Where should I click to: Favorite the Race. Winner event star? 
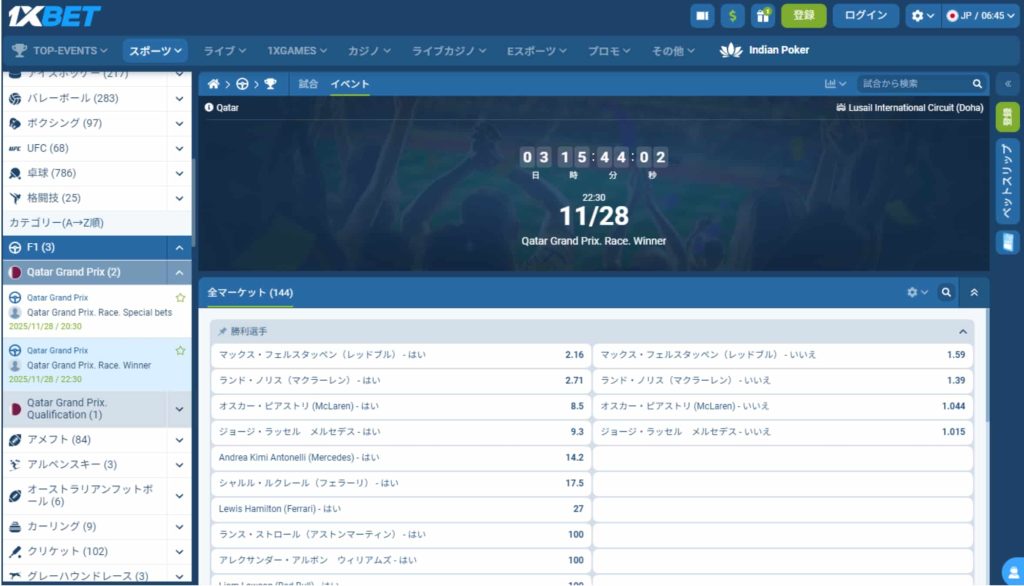pyautogui.click(x=180, y=351)
